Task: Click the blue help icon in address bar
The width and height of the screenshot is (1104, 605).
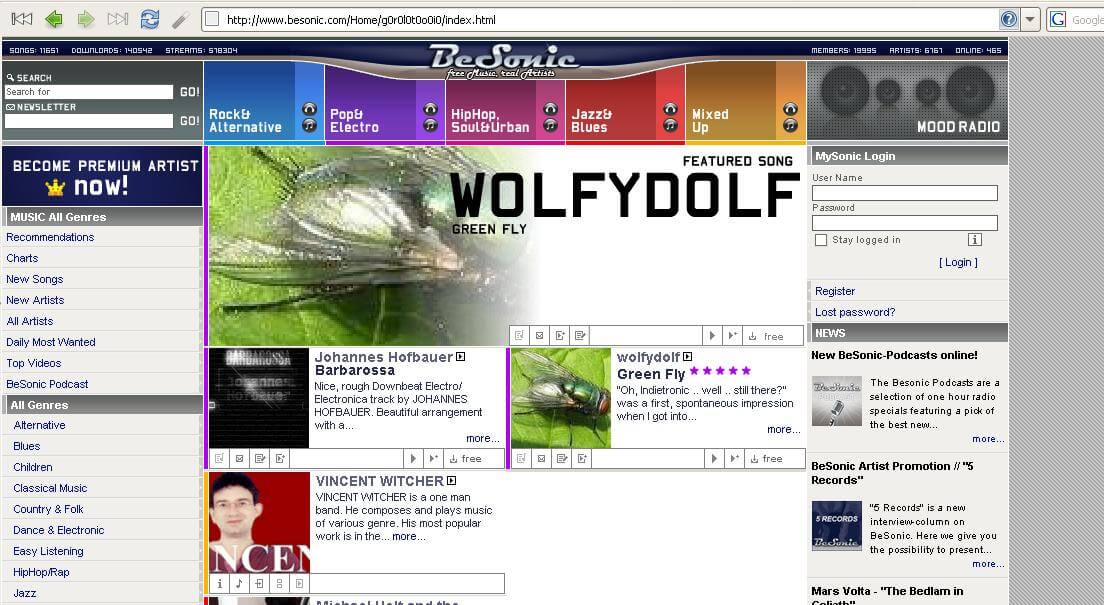Action: [x=1009, y=20]
